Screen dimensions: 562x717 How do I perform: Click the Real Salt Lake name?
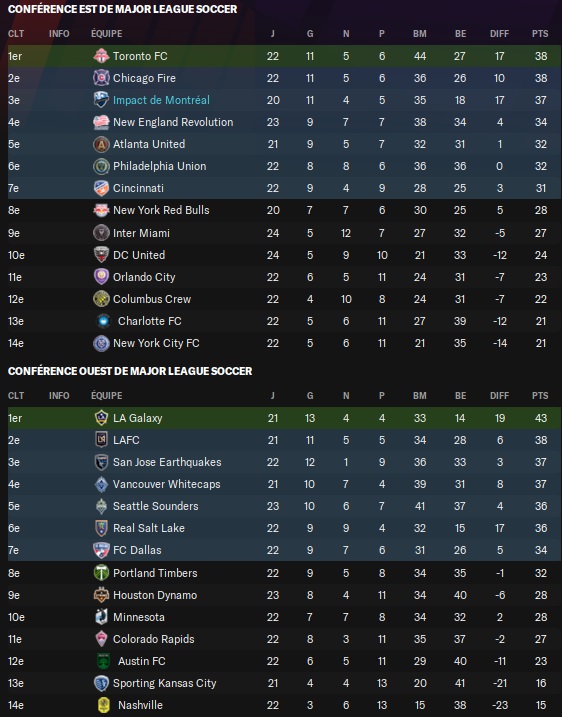click(x=149, y=528)
